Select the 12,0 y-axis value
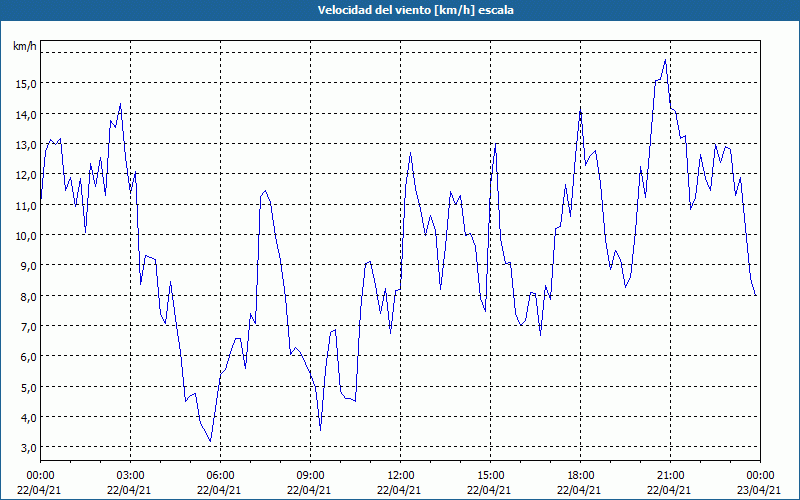This screenshot has height=500, width=800. point(26,175)
